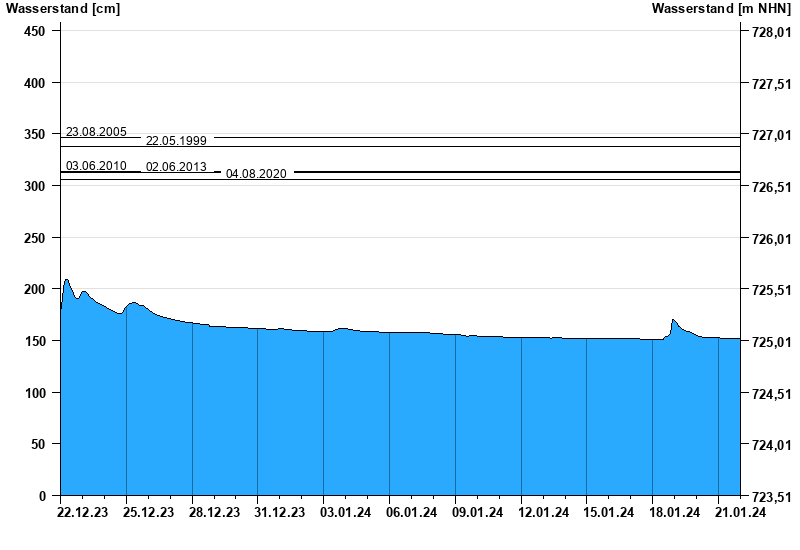Click the 21.01.24 date on the x-axis
The image size is (800, 550).
point(740,513)
